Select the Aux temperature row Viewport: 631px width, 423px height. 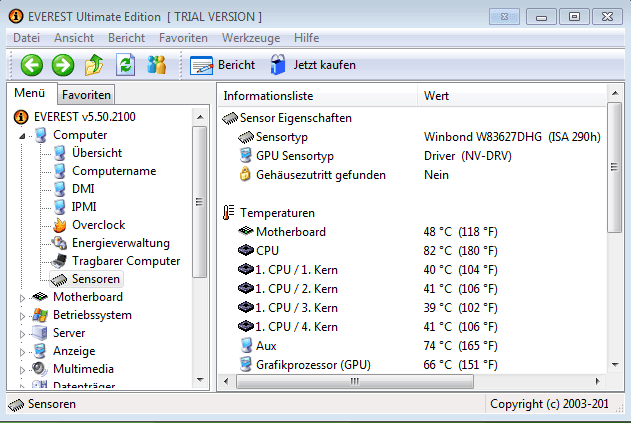412,346
